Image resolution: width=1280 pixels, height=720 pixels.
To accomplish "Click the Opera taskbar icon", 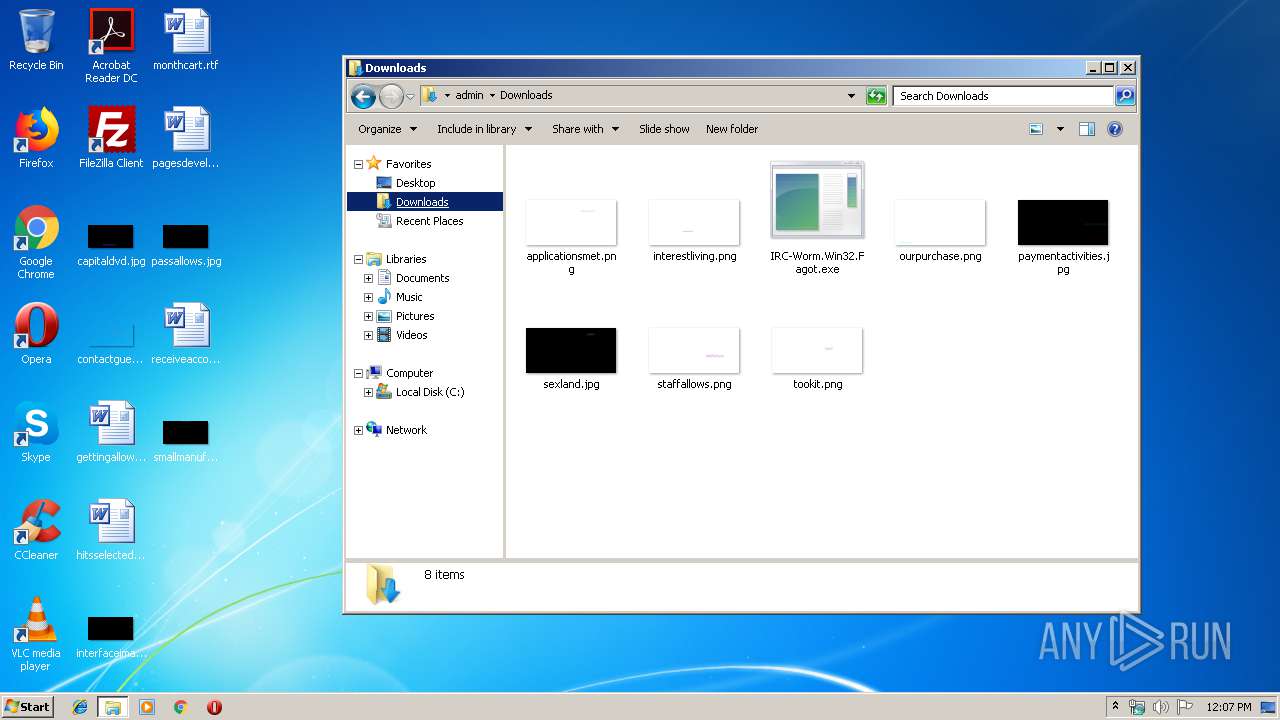I will (214, 707).
